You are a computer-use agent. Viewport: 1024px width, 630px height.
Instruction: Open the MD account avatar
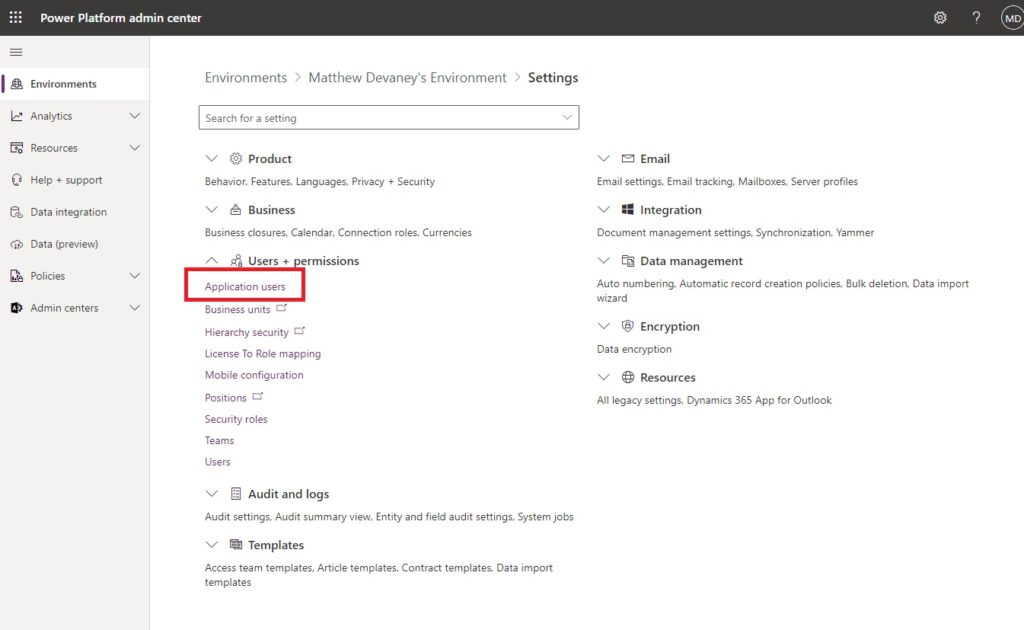pyautogui.click(x=1012, y=18)
